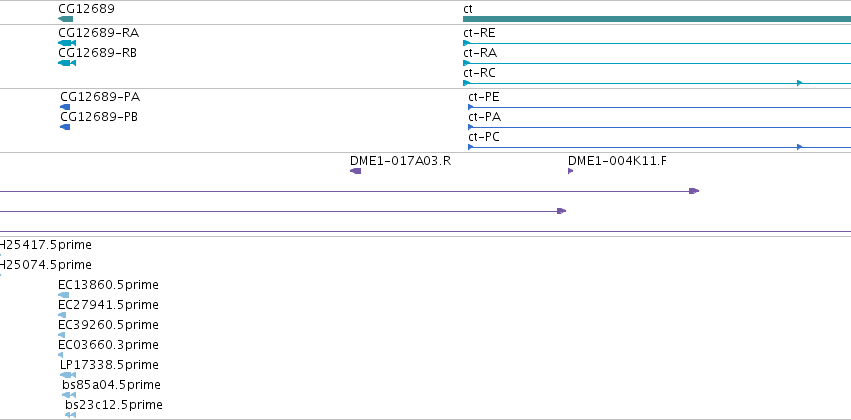Click the EC03660.3prime label
This screenshot has height=420, width=851.
[x=109, y=345]
